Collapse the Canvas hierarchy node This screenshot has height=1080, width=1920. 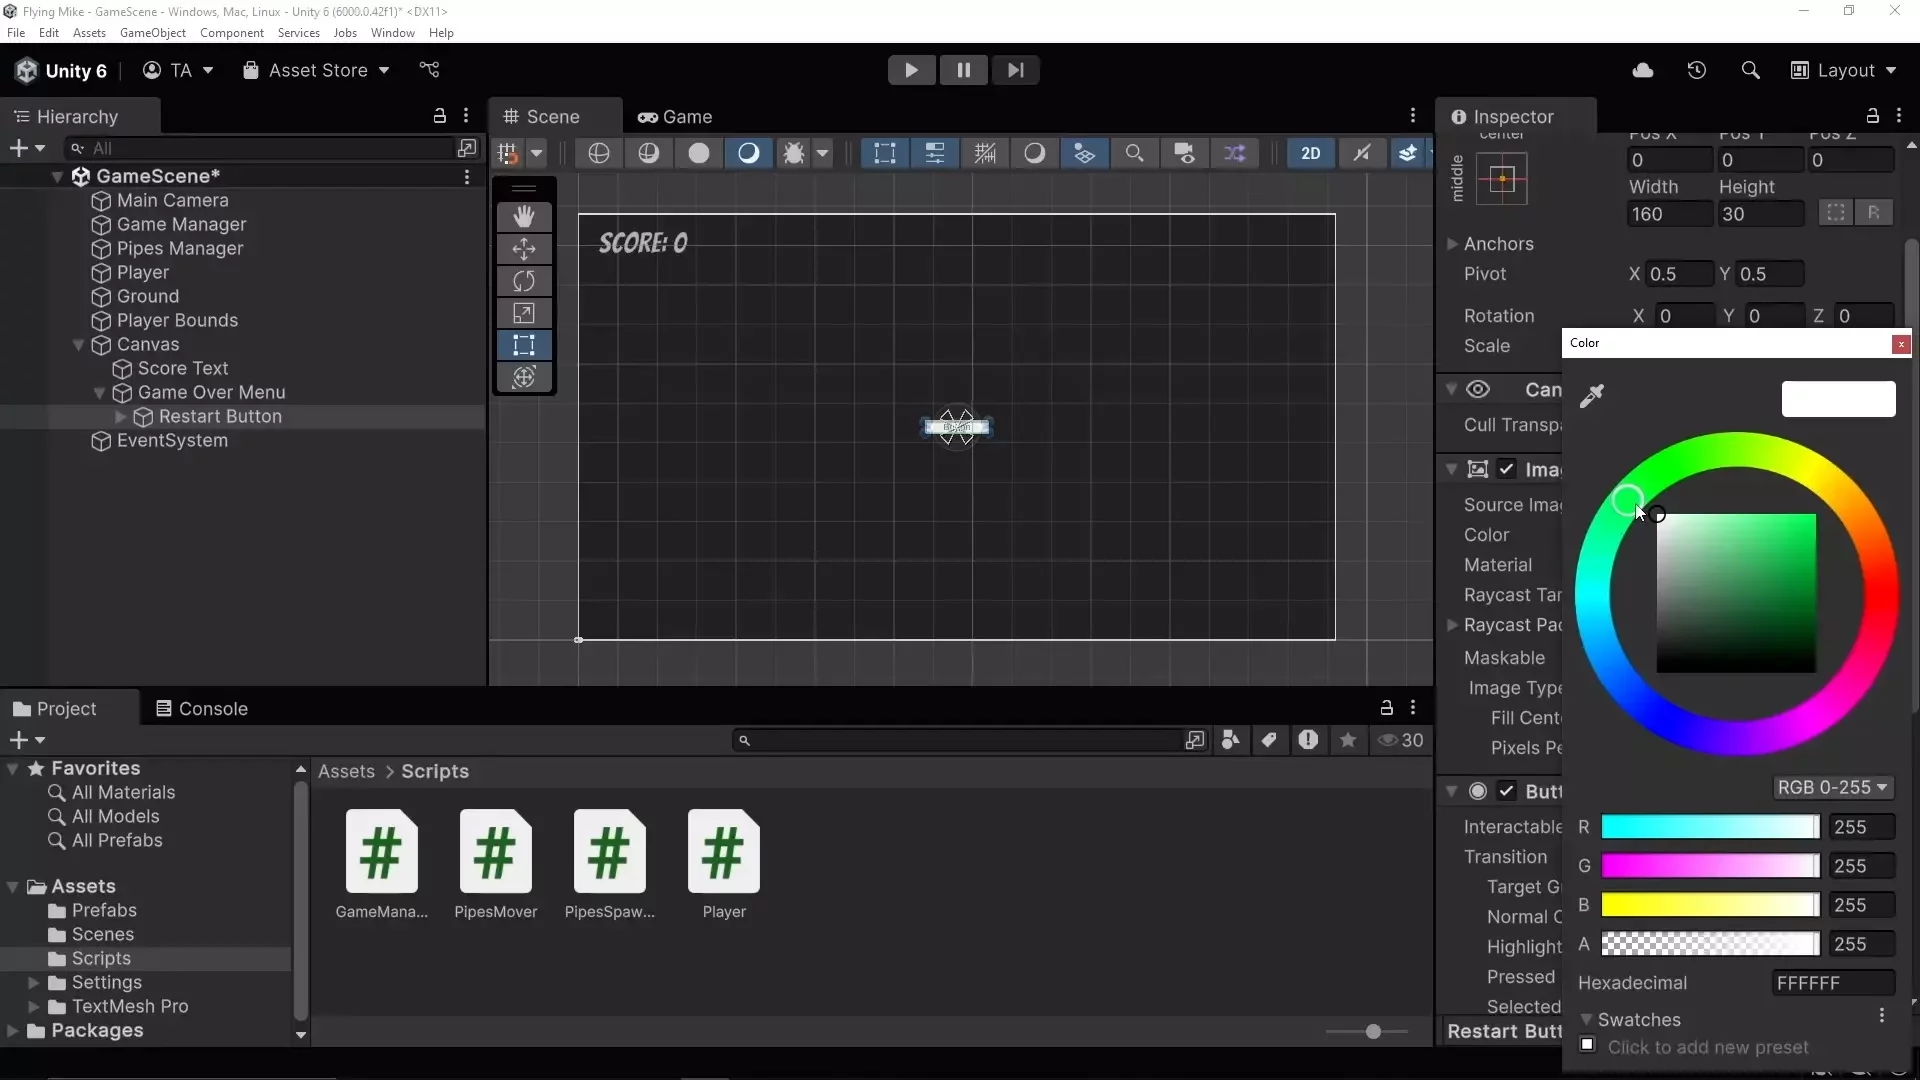pyautogui.click(x=78, y=345)
